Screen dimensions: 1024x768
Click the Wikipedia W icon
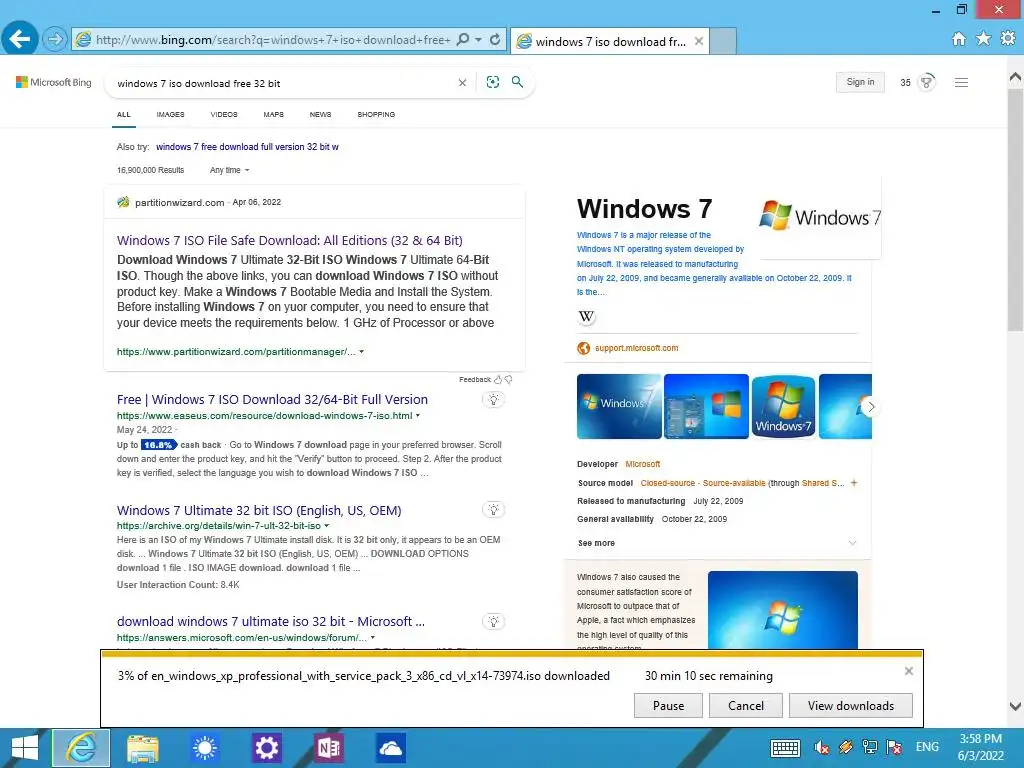586,317
